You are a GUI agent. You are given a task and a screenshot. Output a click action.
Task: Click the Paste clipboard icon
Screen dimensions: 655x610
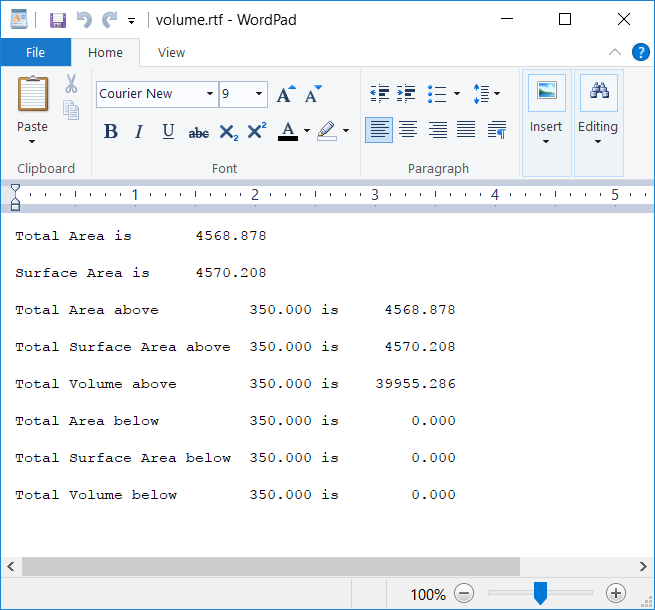pyautogui.click(x=32, y=95)
